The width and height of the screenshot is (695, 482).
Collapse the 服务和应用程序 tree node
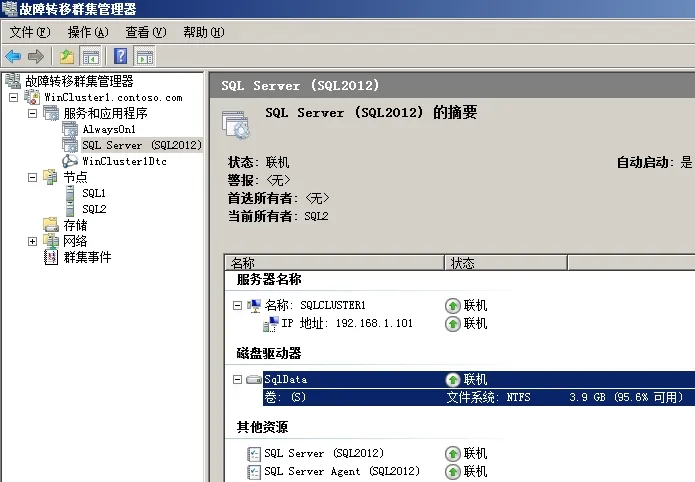click(32, 114)
